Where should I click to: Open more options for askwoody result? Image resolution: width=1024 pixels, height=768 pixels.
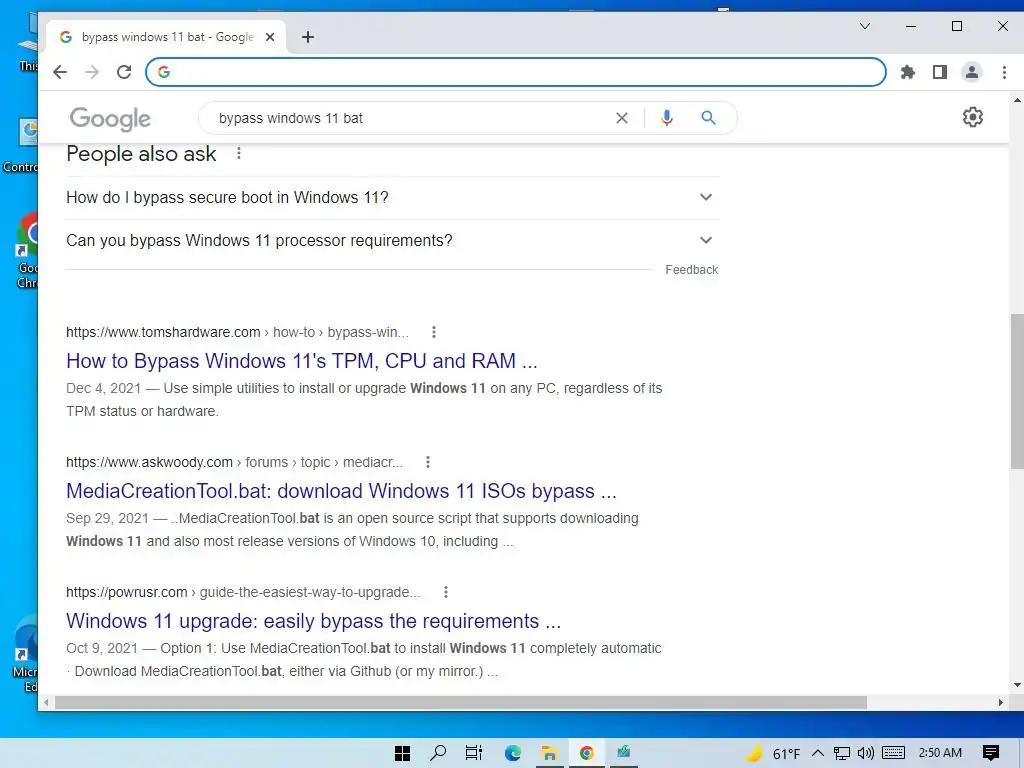428,462
